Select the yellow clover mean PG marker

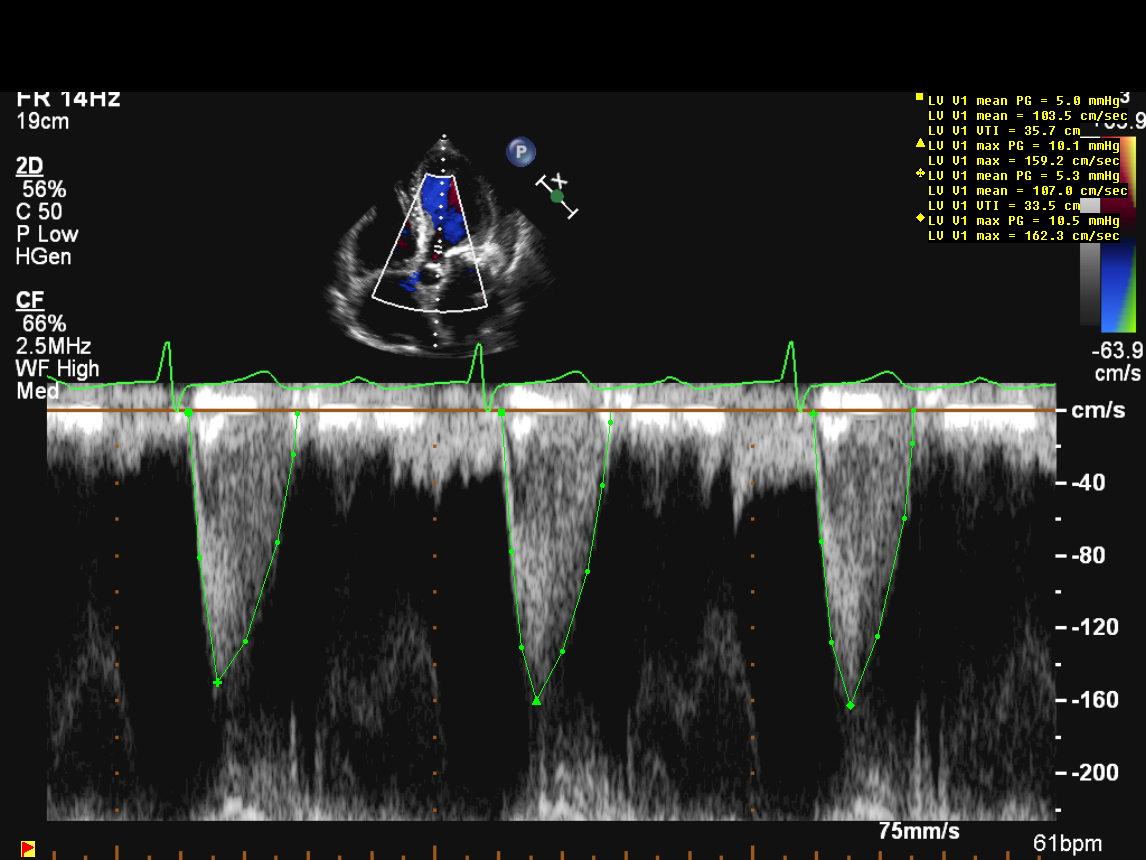coord(919,174)
